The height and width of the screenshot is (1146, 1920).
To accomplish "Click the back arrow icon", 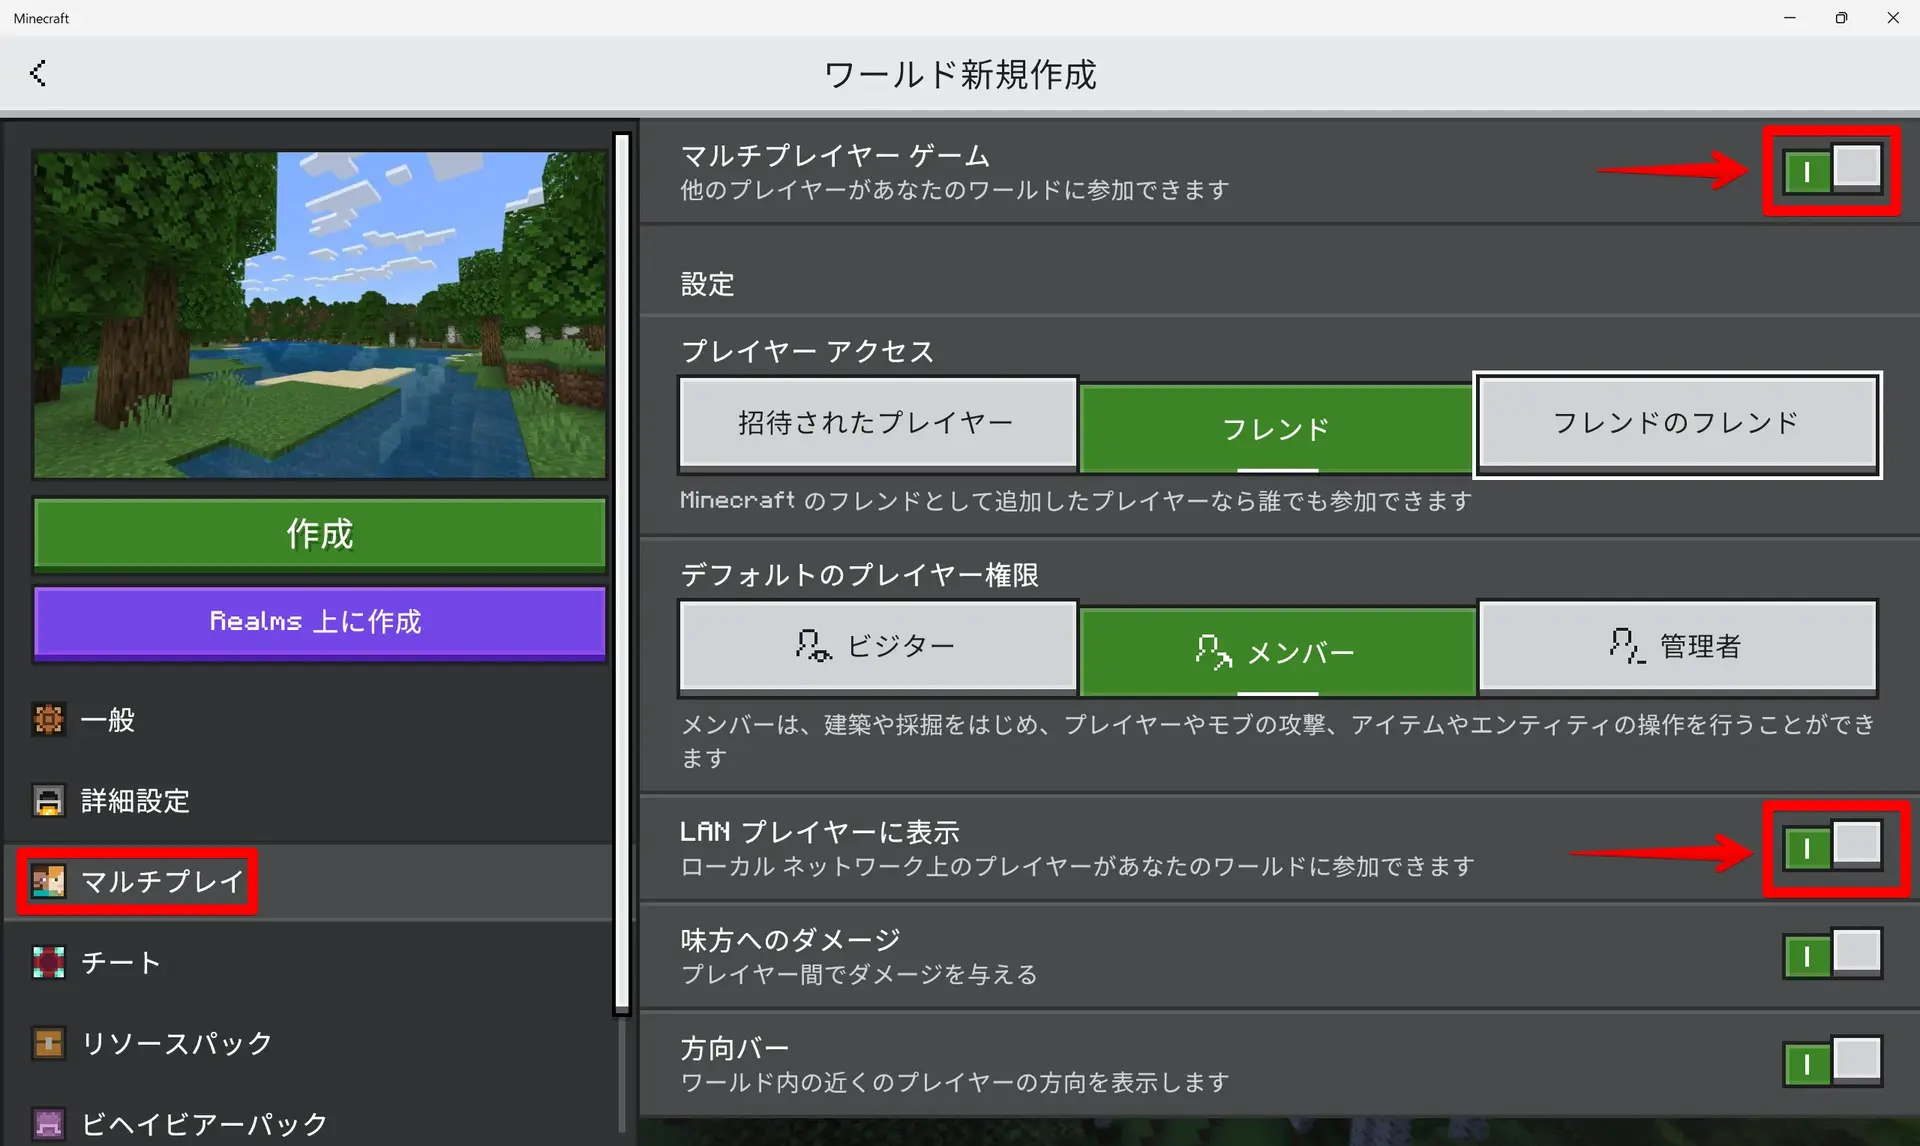I will tap(38, 73).
